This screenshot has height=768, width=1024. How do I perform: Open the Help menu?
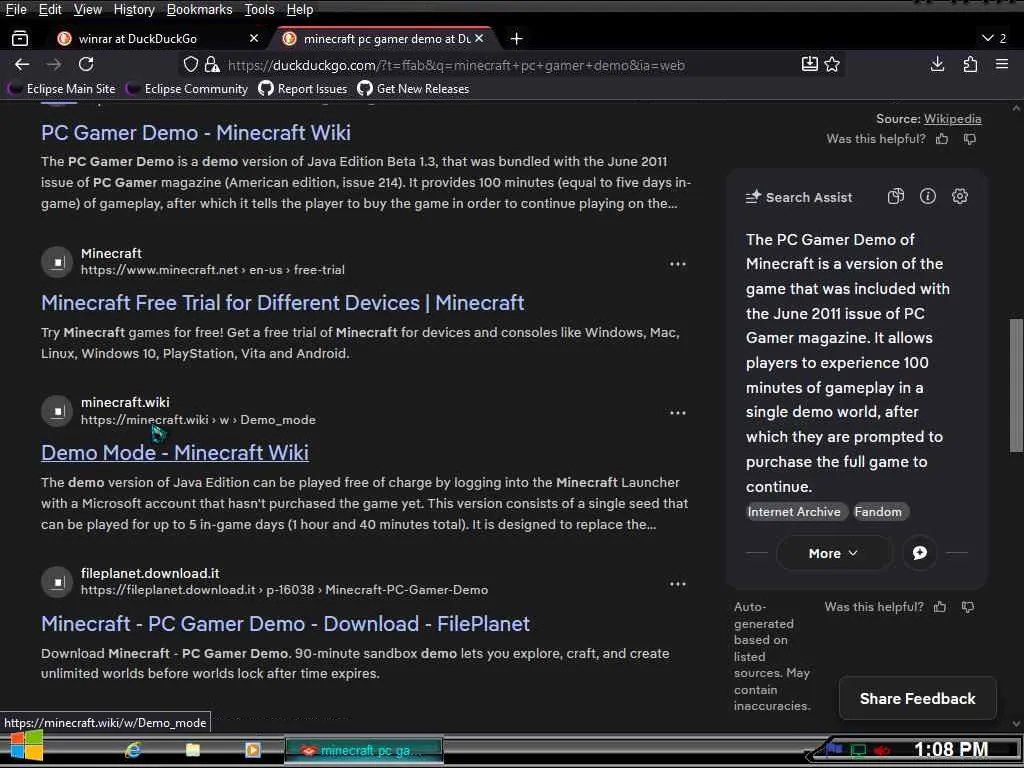point(300,9)
